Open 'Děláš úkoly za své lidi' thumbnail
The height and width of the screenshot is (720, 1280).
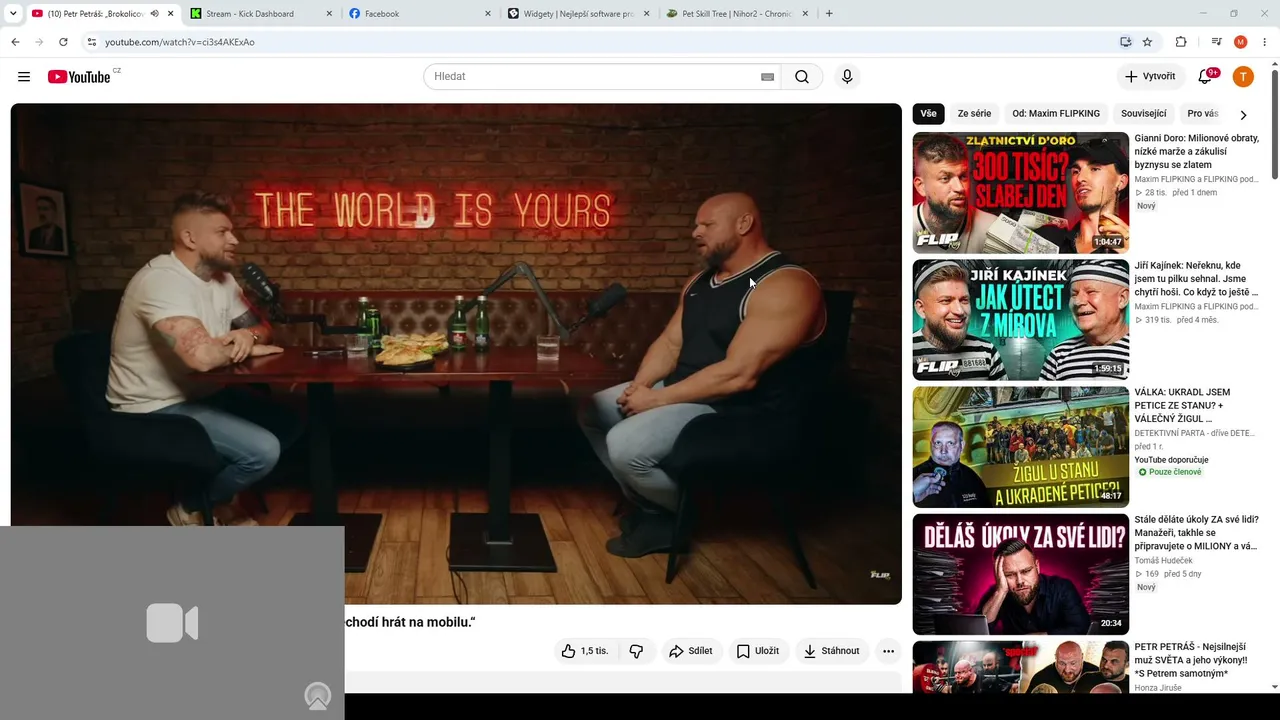(1021, 574)
